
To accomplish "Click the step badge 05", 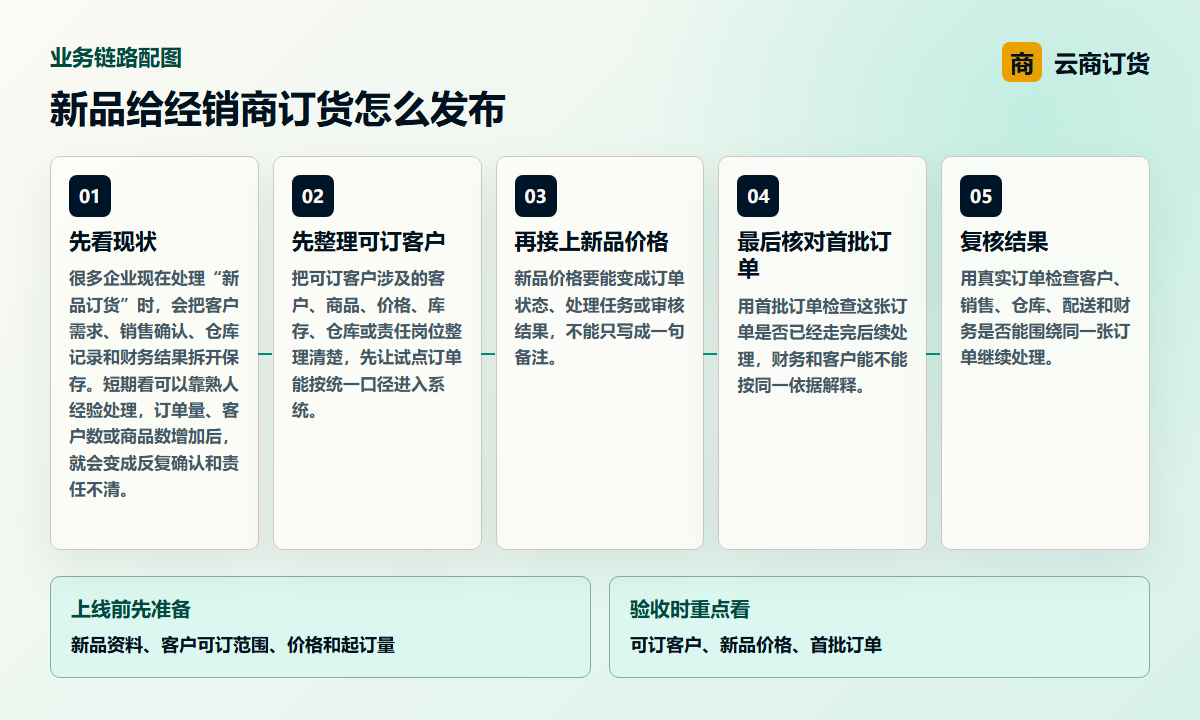I will [981, 196].
